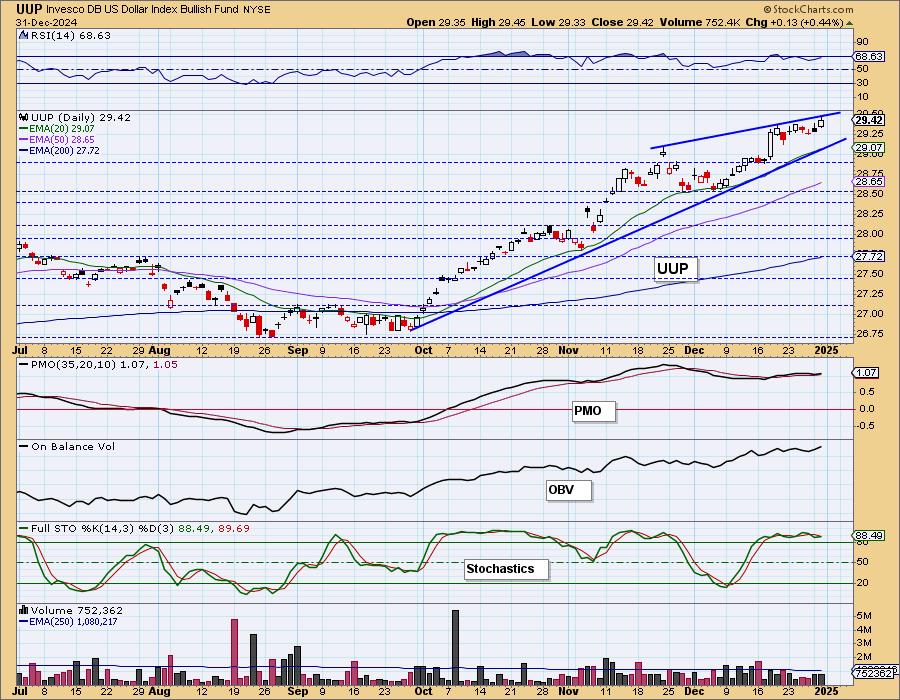Click the Close 29.42 value in header

pyautogui.click(x=622, y=22)
